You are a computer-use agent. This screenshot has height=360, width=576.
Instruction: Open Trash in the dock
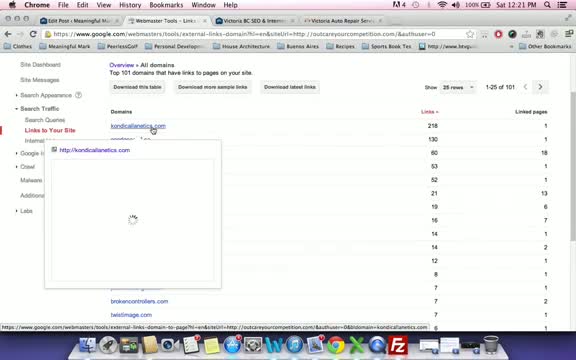(x=491, y=345)
